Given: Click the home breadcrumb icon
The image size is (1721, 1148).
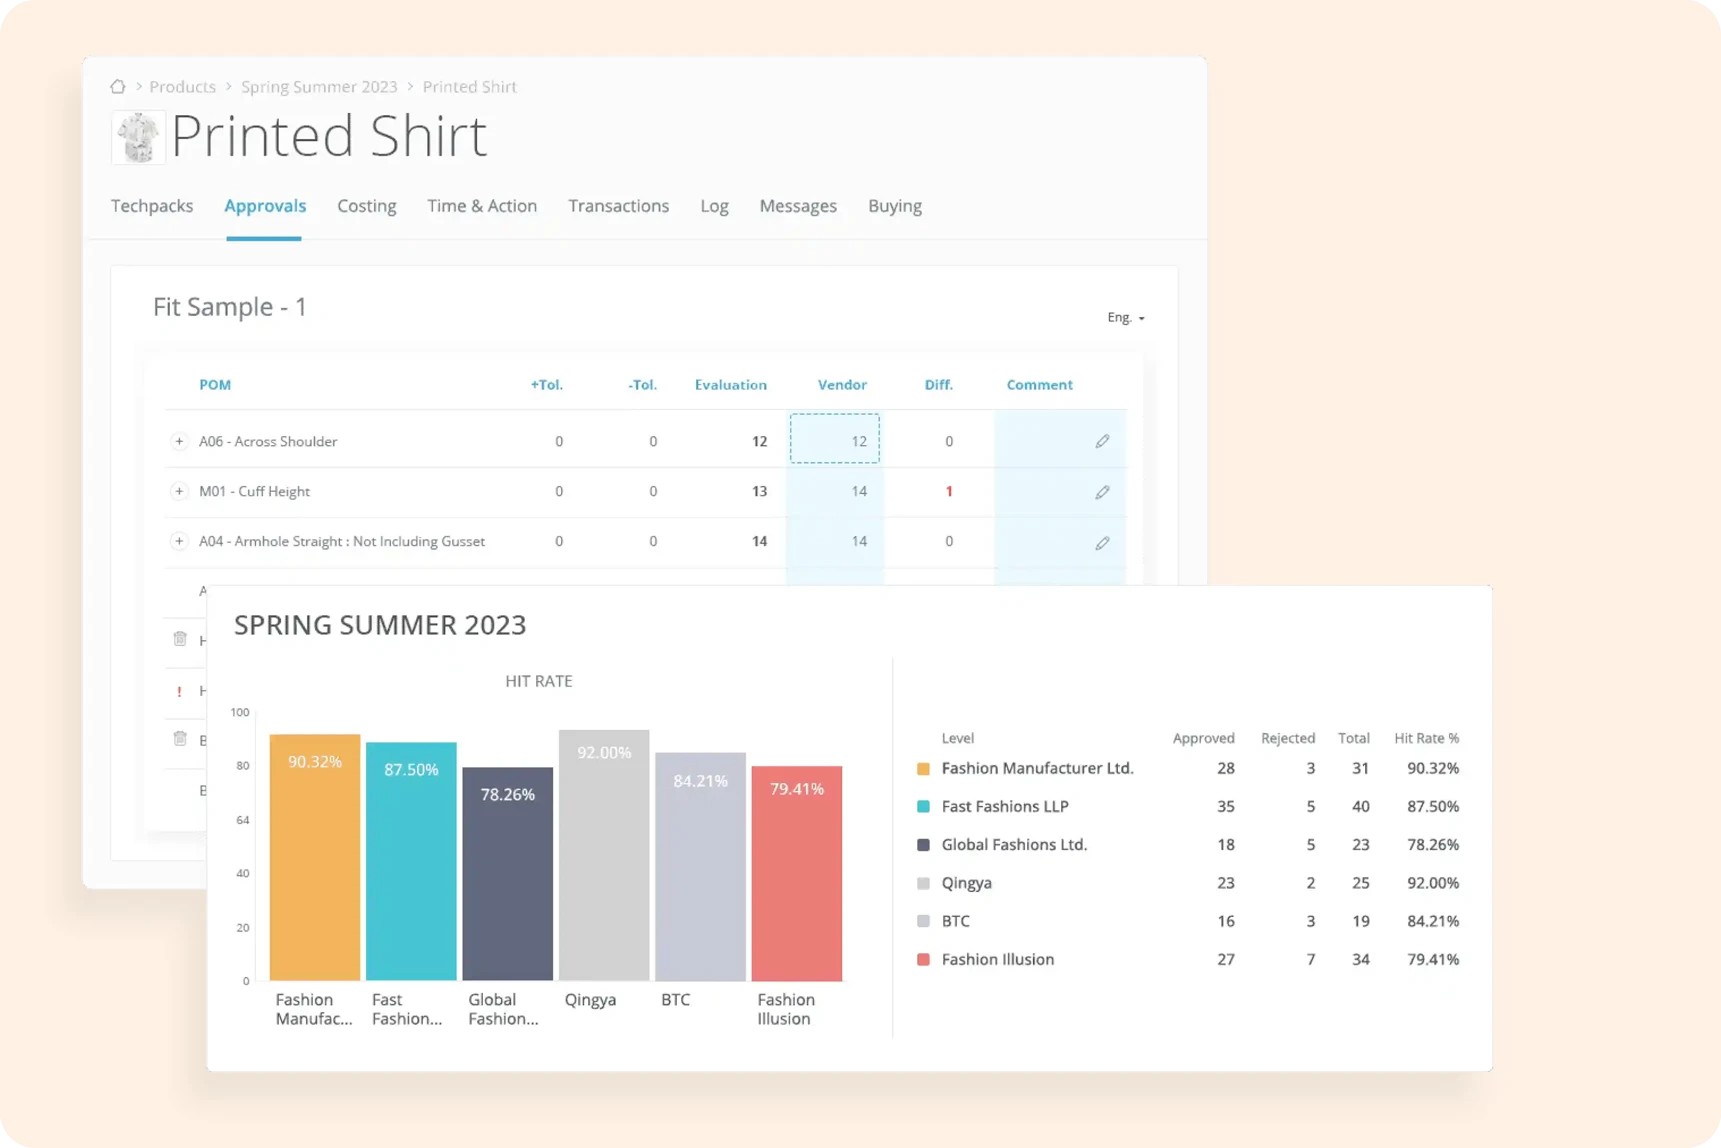Looking at the screenshot, I should pyautogui.click(x=118, y=87).
